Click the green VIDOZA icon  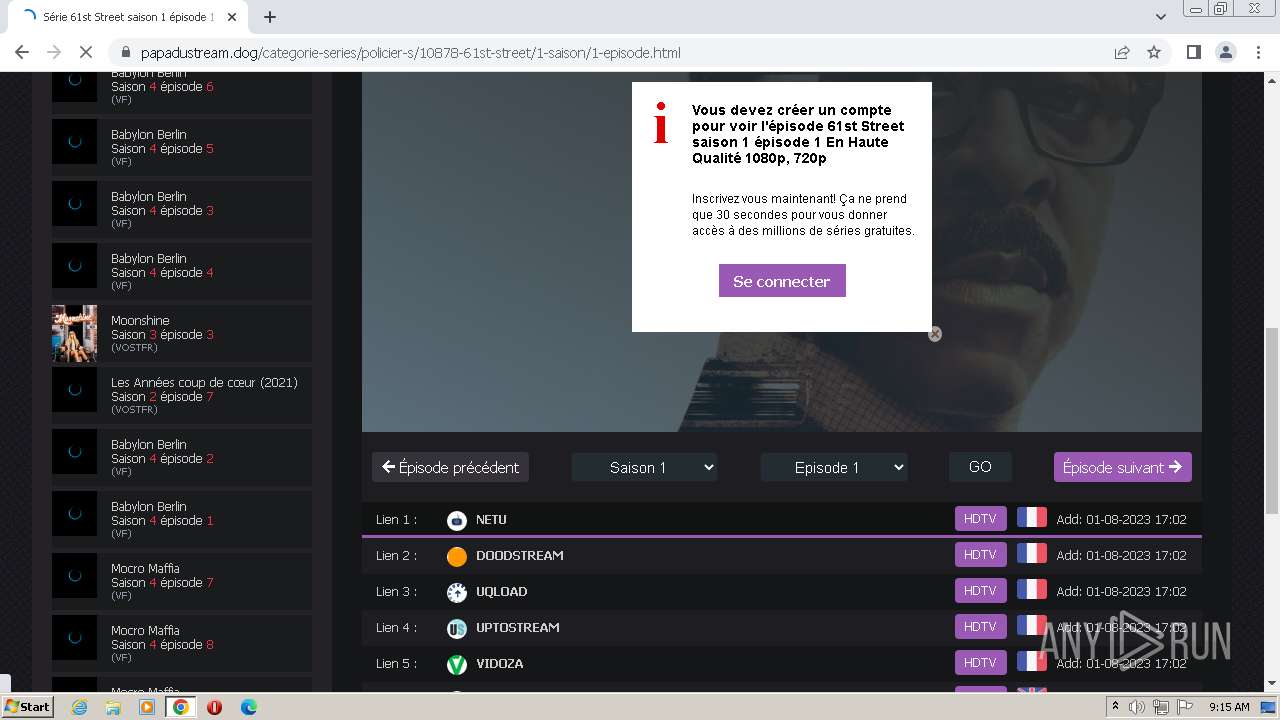pos(456,664)
